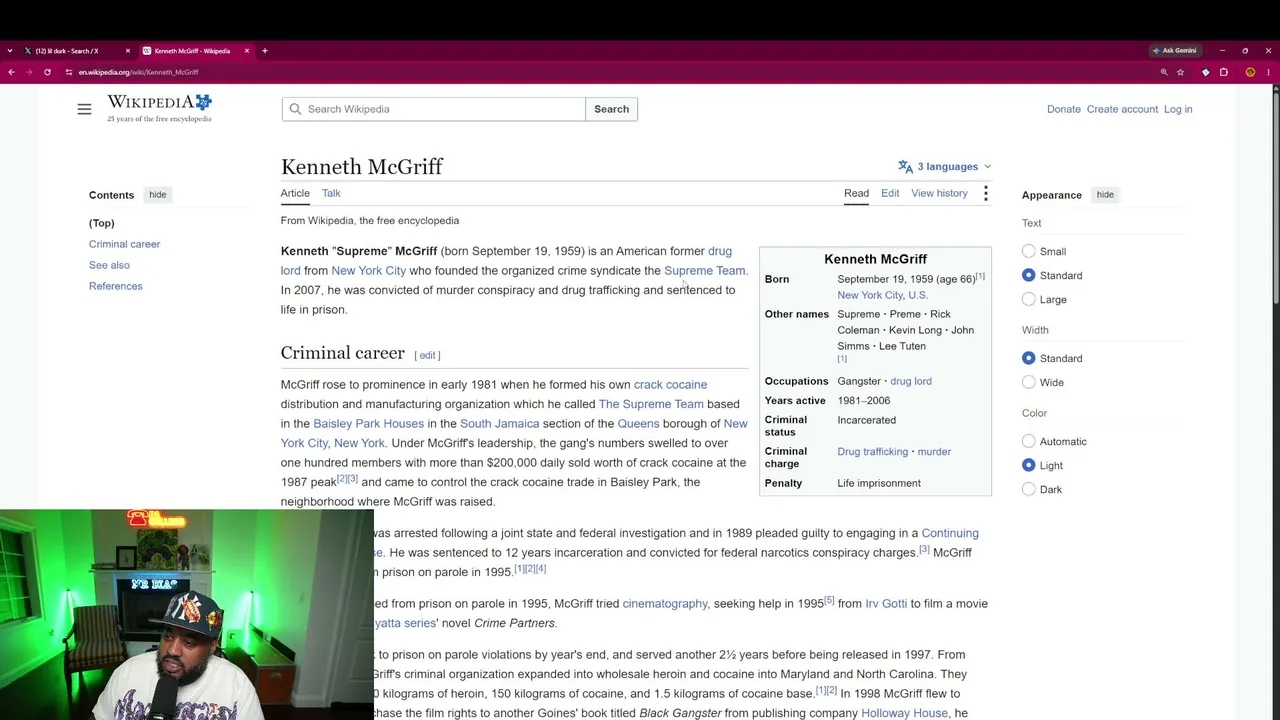Click the zoom magnifier icon in address bar
1280x720 pixels.
(x=1164, y=72)
